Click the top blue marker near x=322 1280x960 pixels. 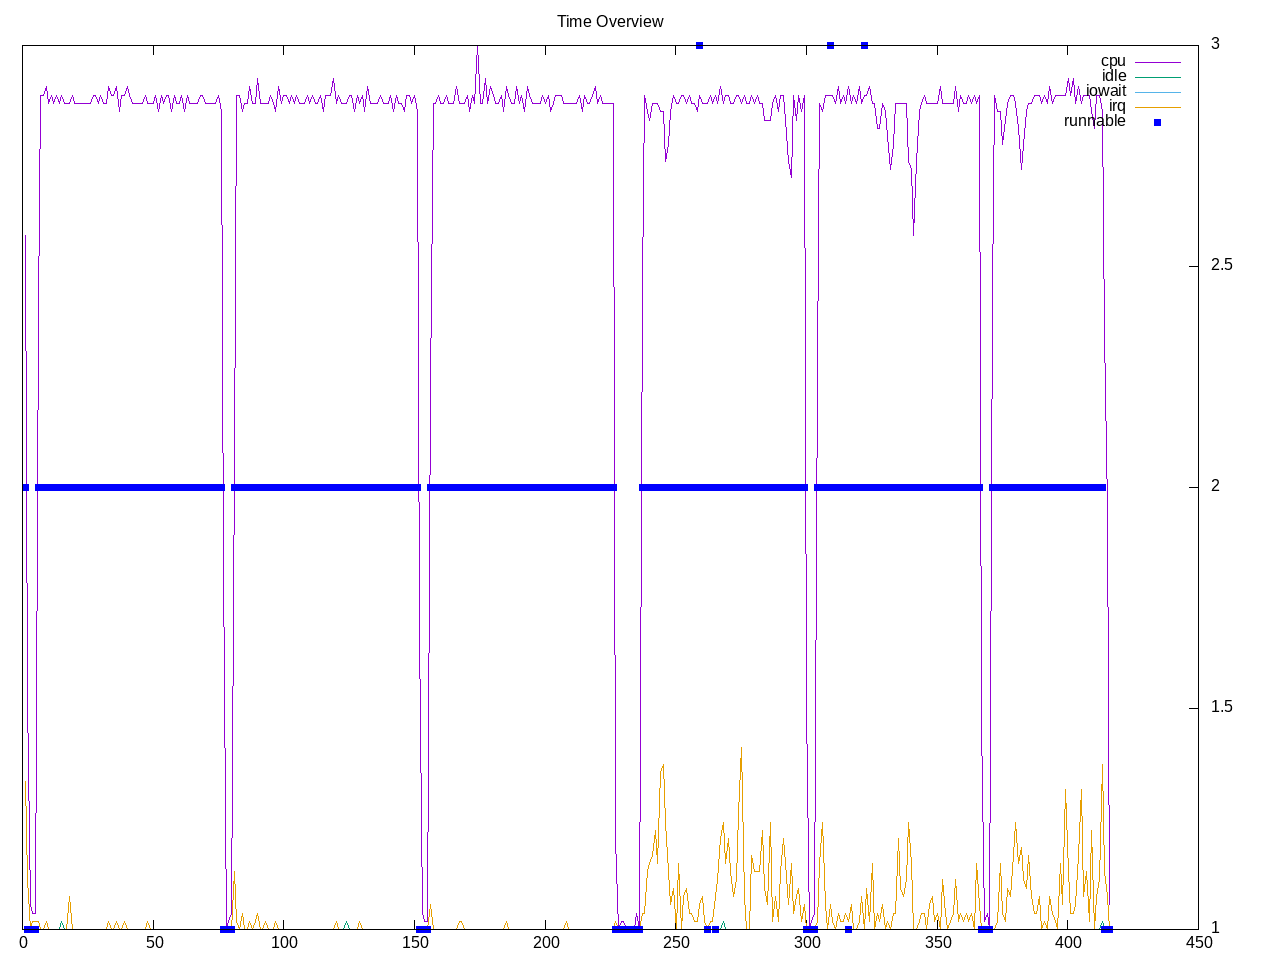point(864,45)
